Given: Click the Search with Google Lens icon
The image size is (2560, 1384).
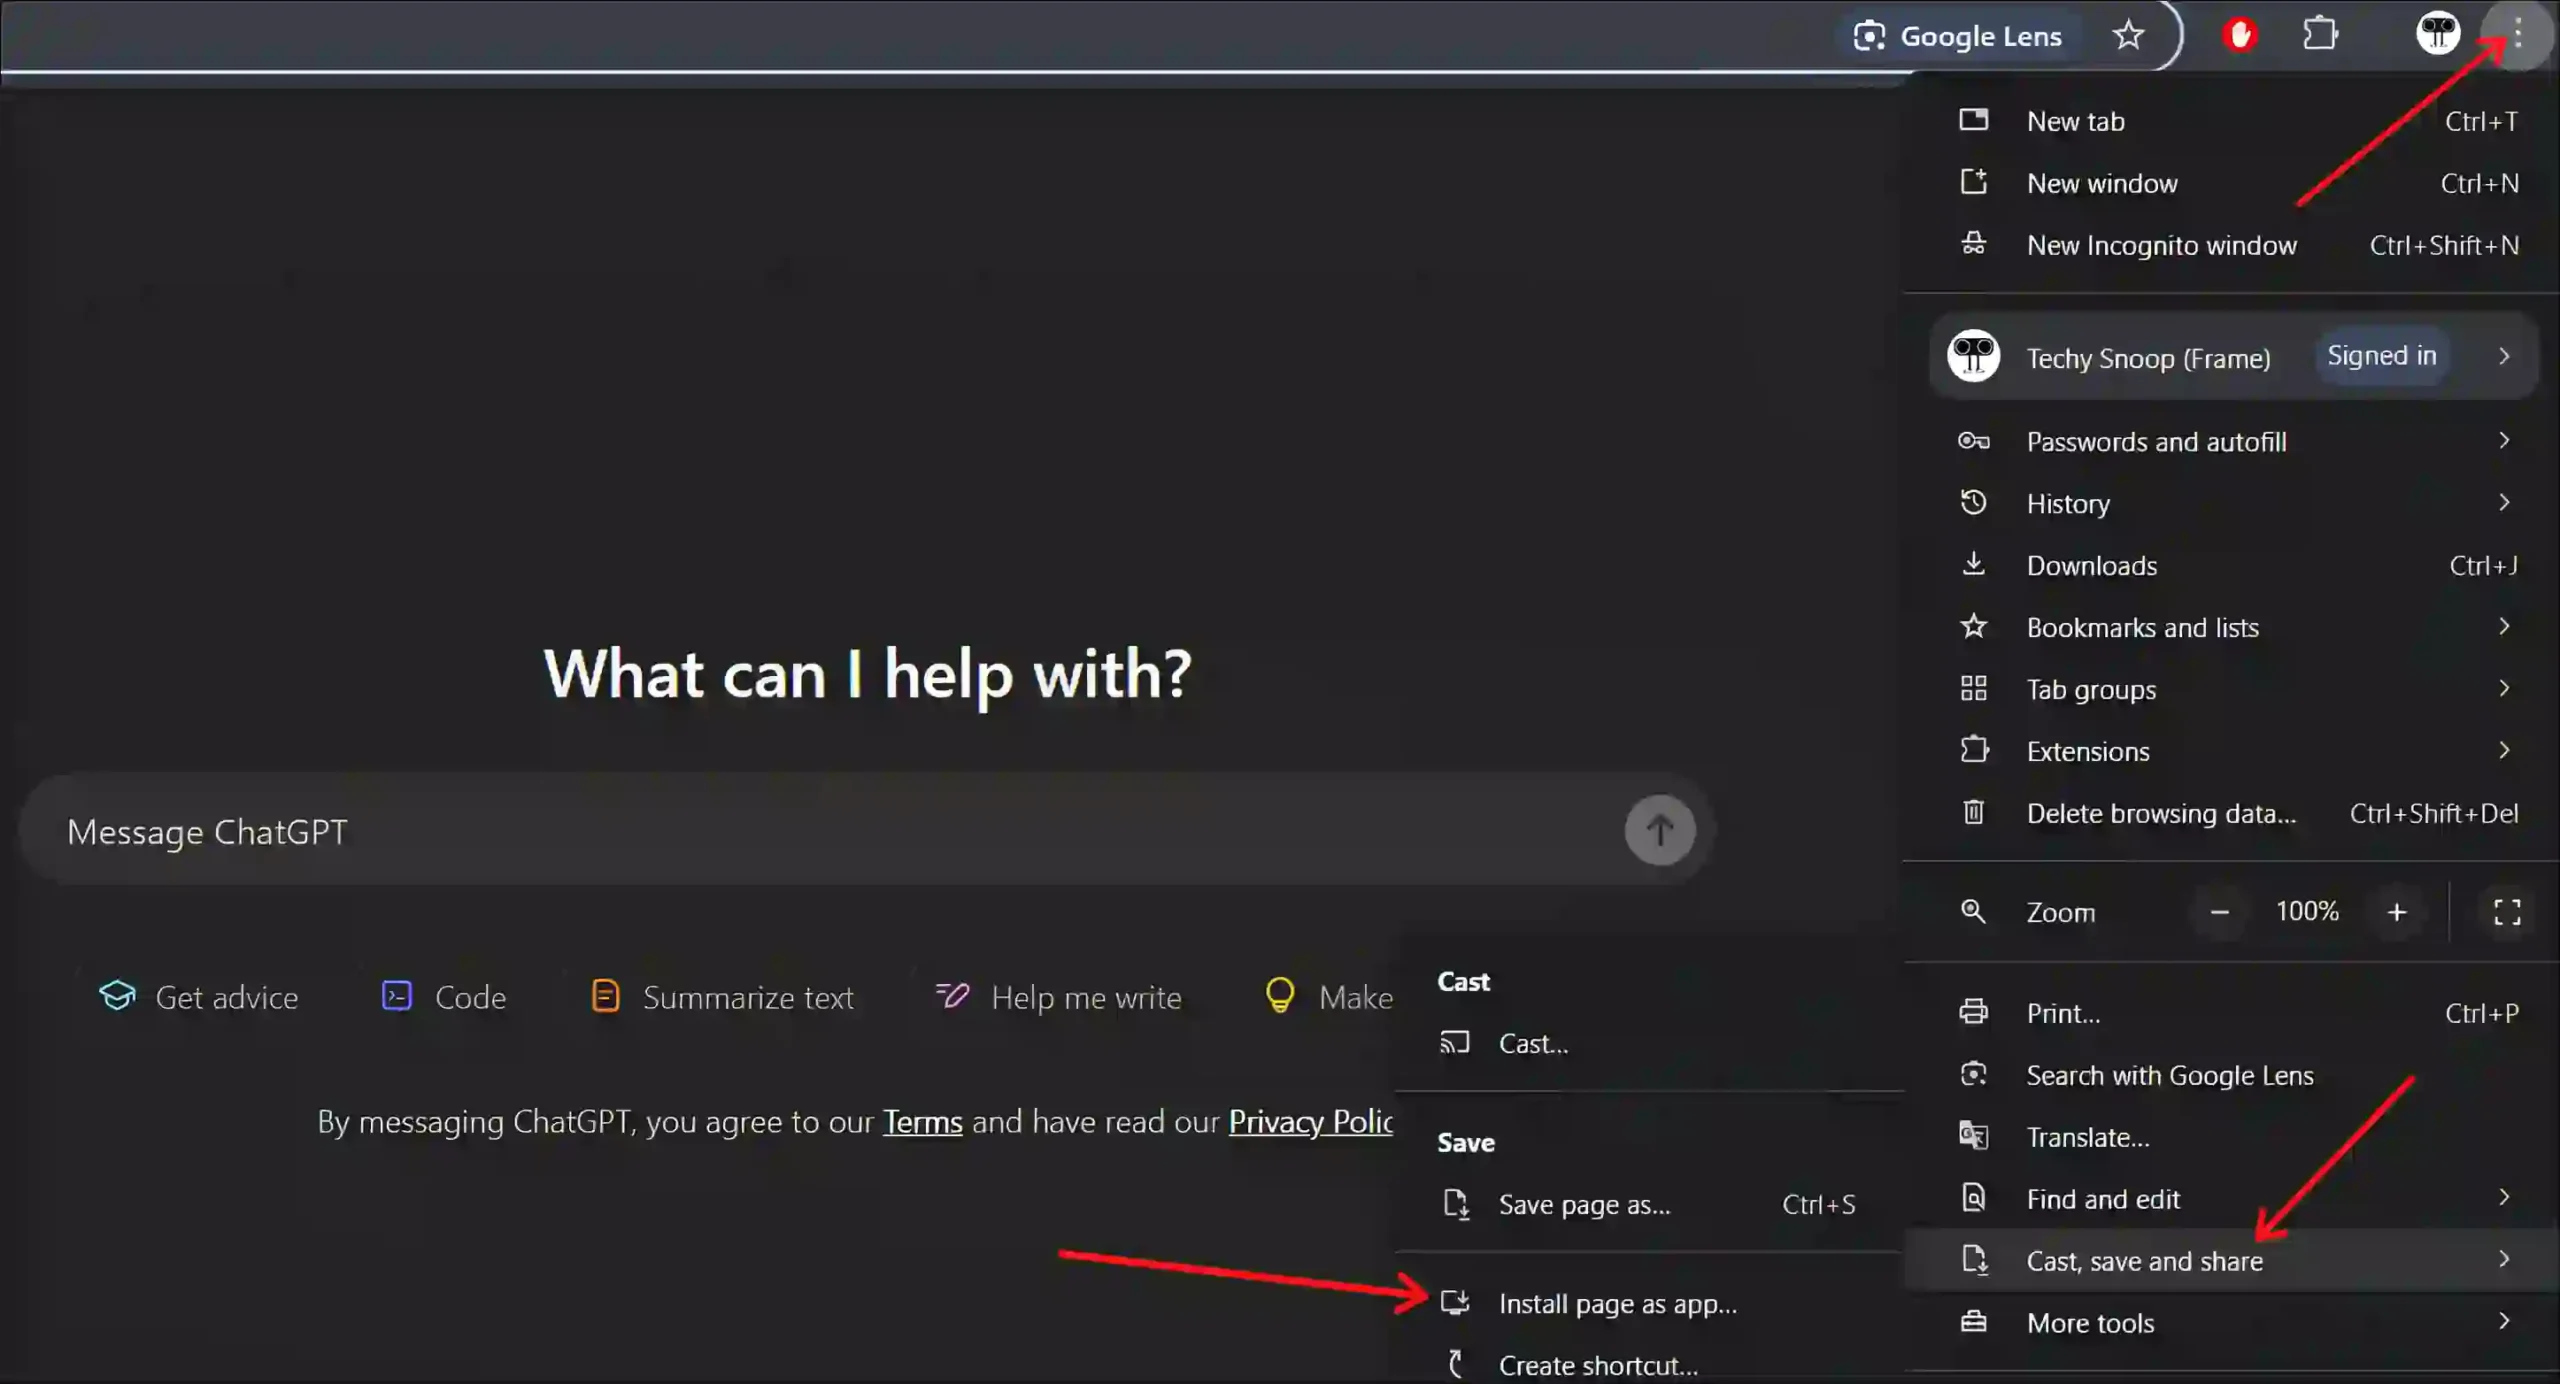Looking at the screenshot, I should pos(1973,1074).
